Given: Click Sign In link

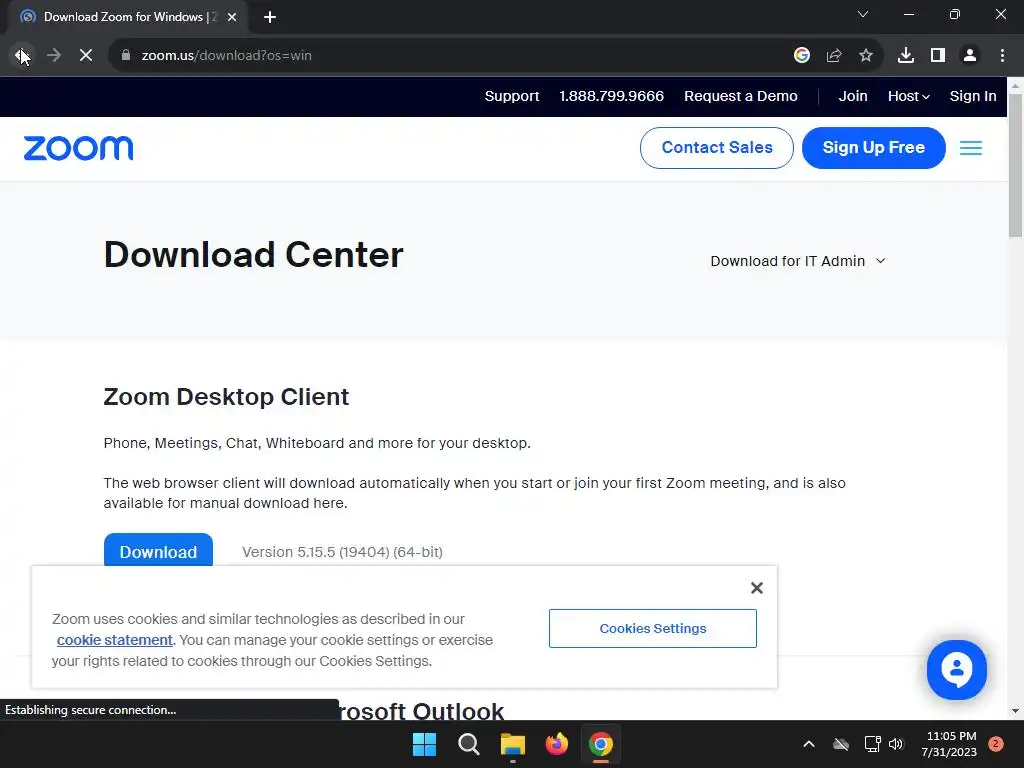Looking at the screenshot, I should click(973, 96).
